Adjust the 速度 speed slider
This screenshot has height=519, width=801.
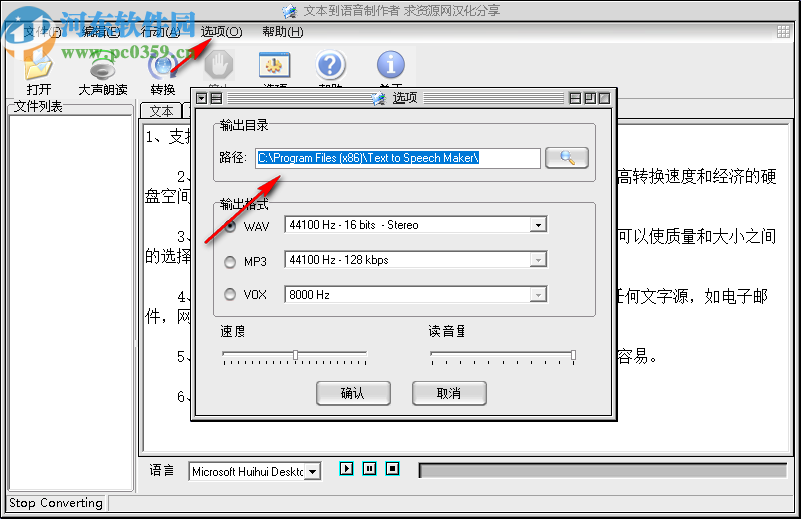coord(295,356)
